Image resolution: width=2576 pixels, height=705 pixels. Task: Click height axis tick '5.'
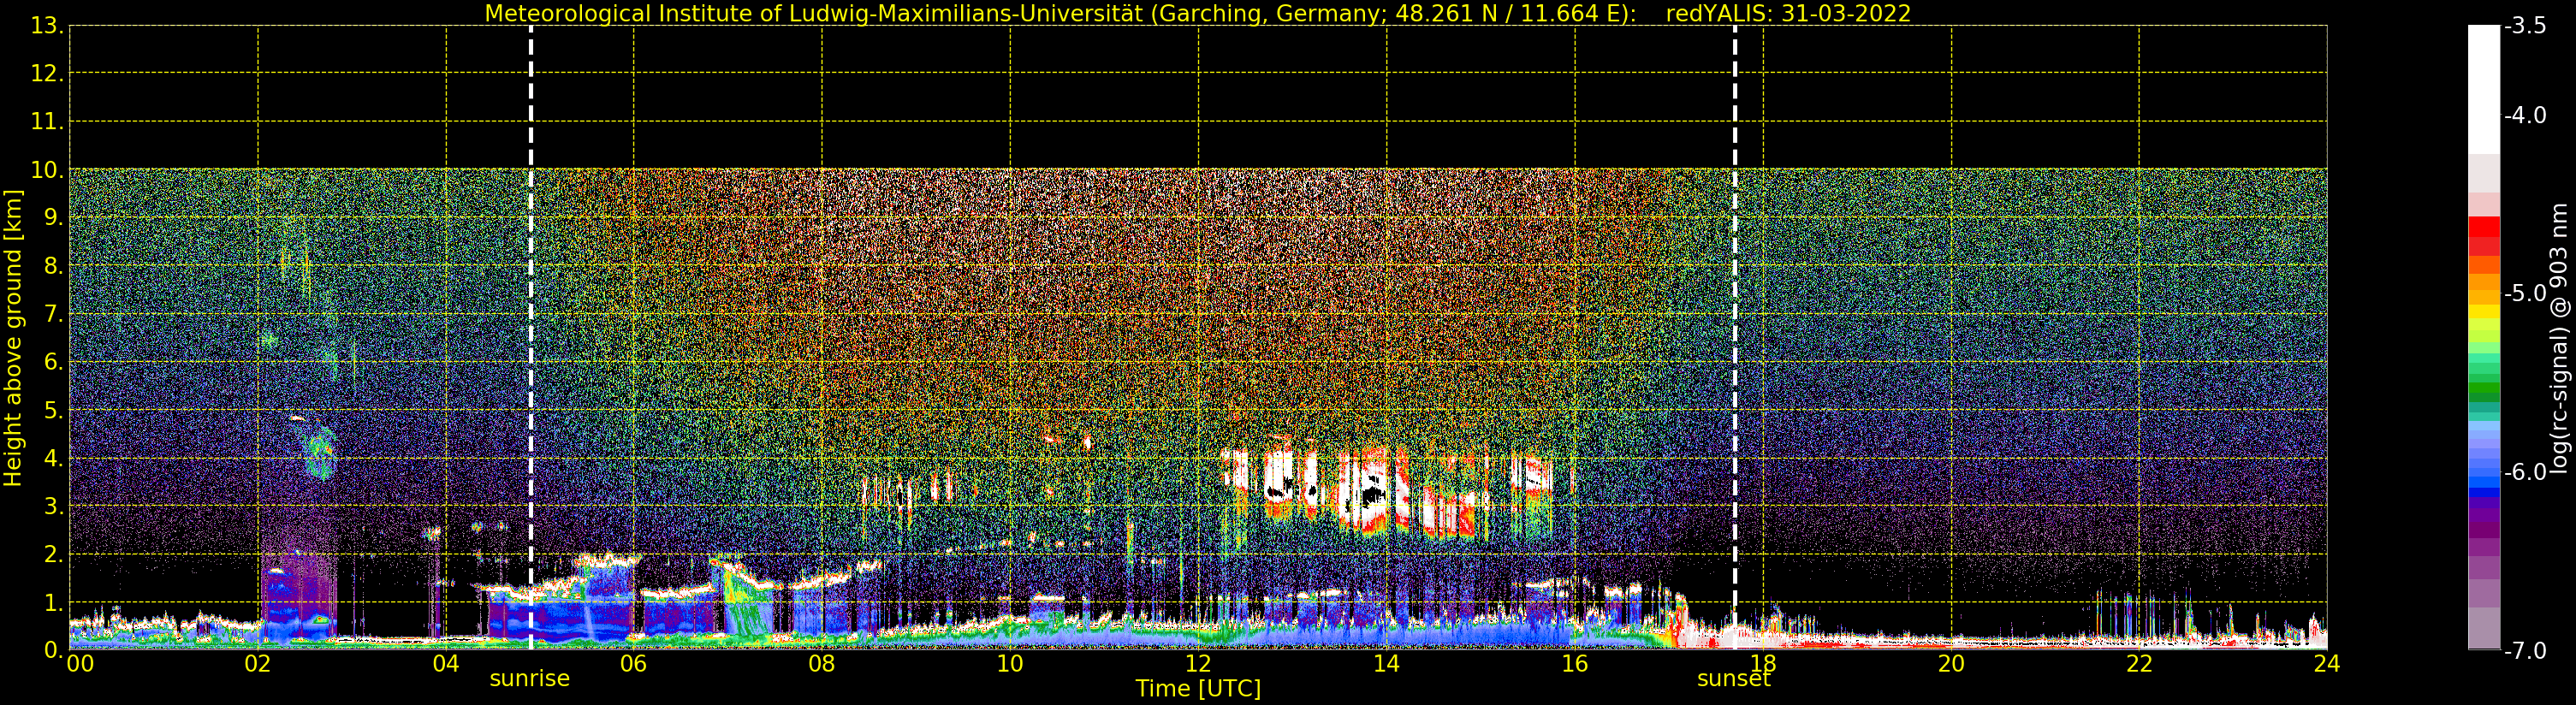[x=54, y=410]
